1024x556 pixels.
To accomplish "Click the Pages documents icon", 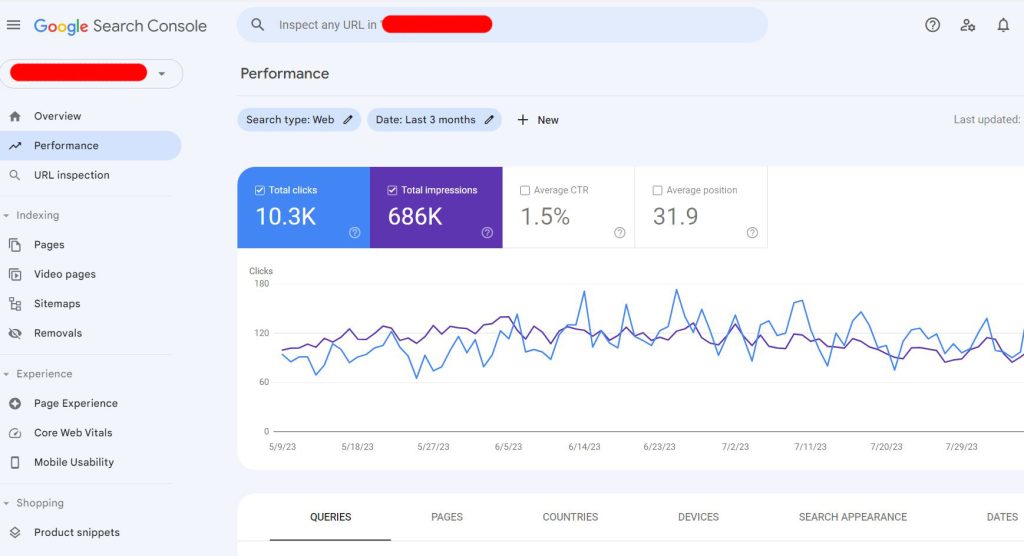I will pyautogui.click(x=15, y=245).
